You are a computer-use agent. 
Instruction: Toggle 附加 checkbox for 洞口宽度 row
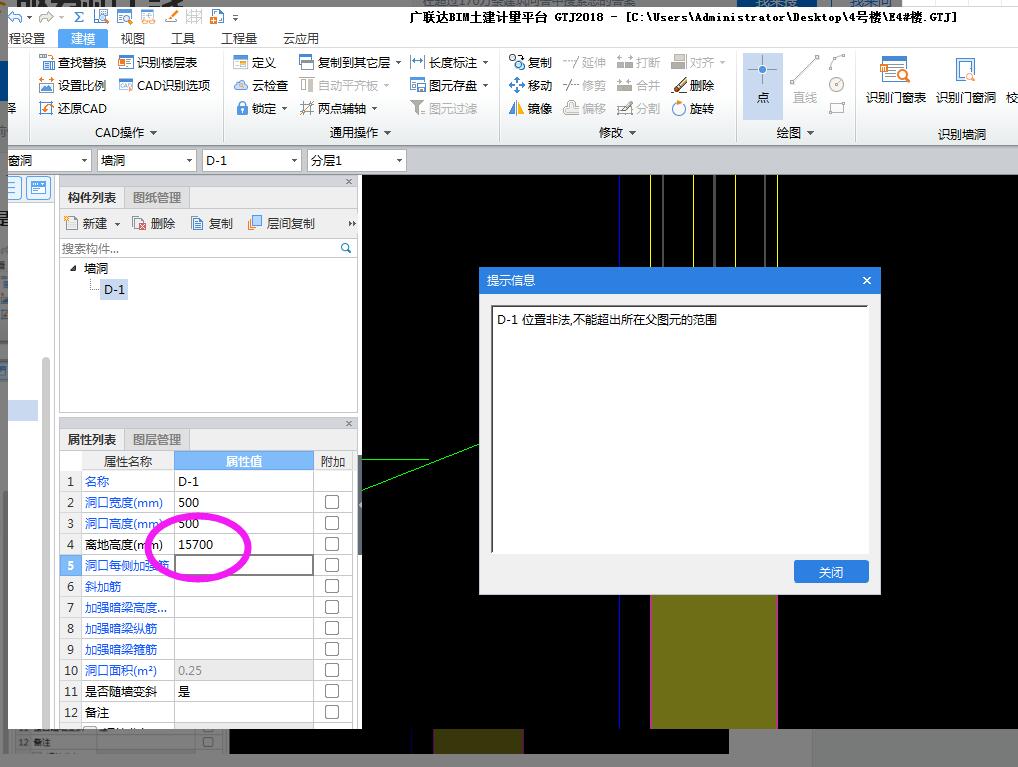(x=332, y=502)
